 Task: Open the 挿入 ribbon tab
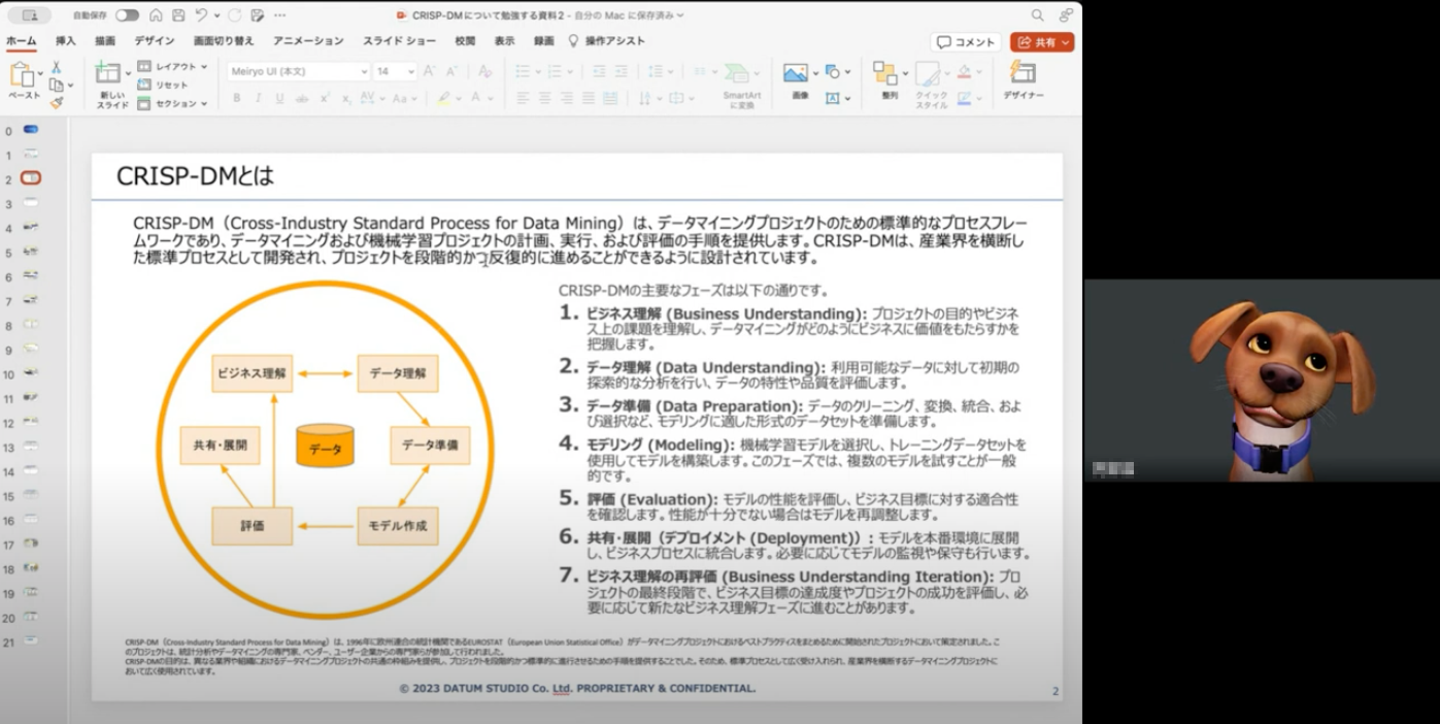click(x=65, y=41)
